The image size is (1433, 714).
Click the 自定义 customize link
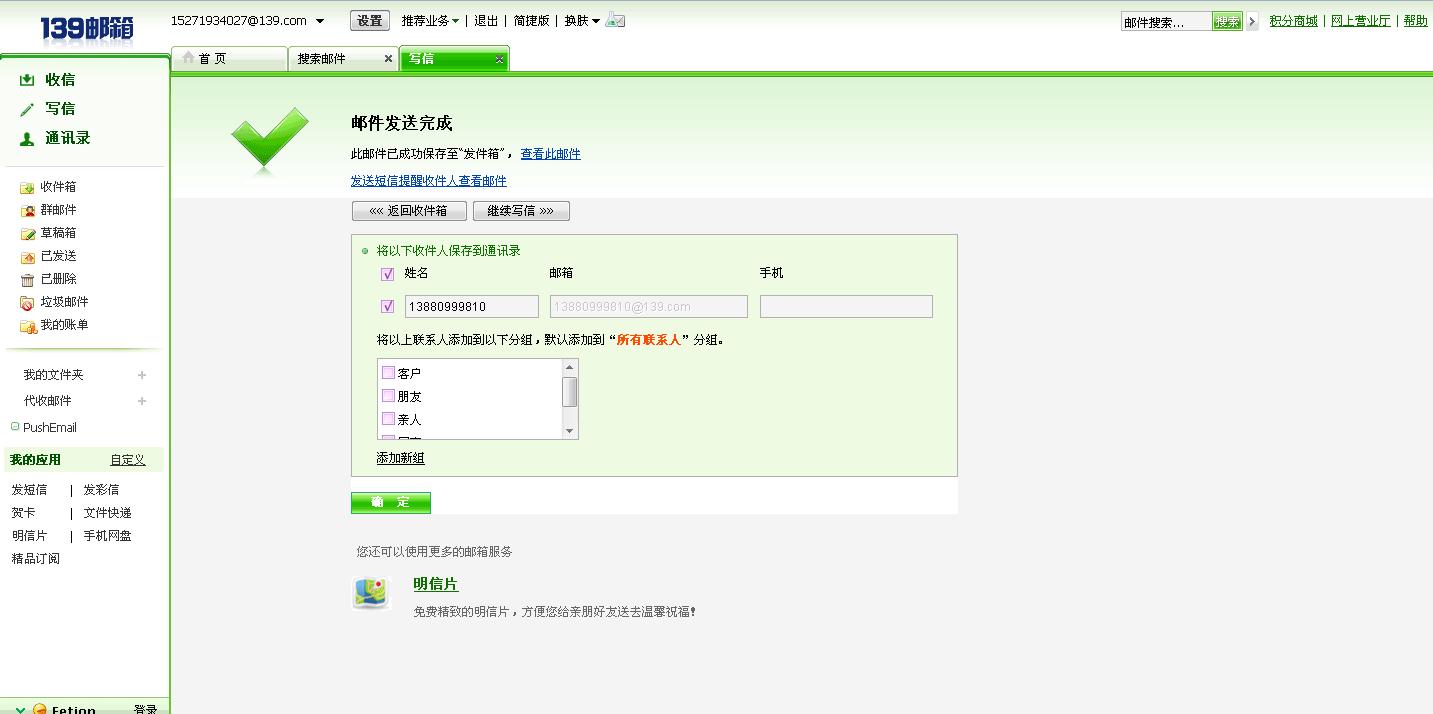[128, 460]
